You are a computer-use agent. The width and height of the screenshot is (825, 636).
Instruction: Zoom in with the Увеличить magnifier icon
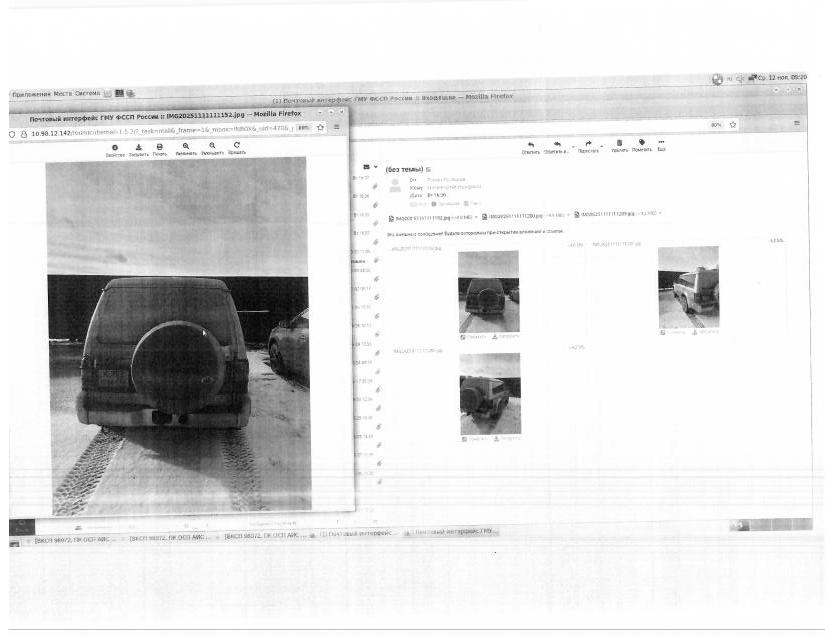(185, 147)
